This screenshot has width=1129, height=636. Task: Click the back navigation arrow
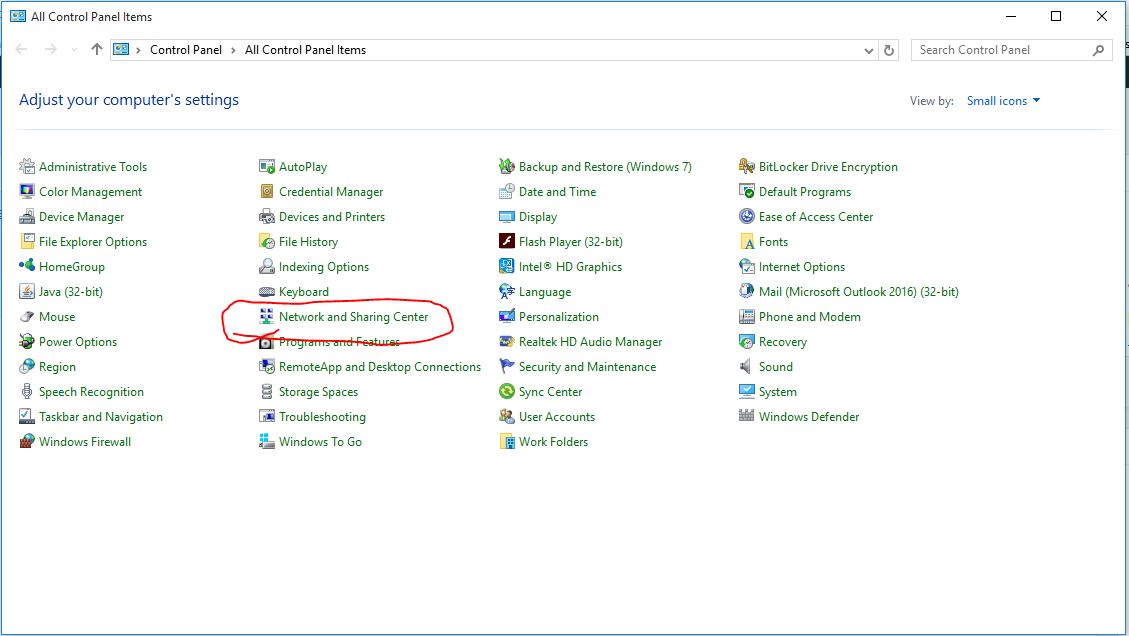[x=22, y=49]
